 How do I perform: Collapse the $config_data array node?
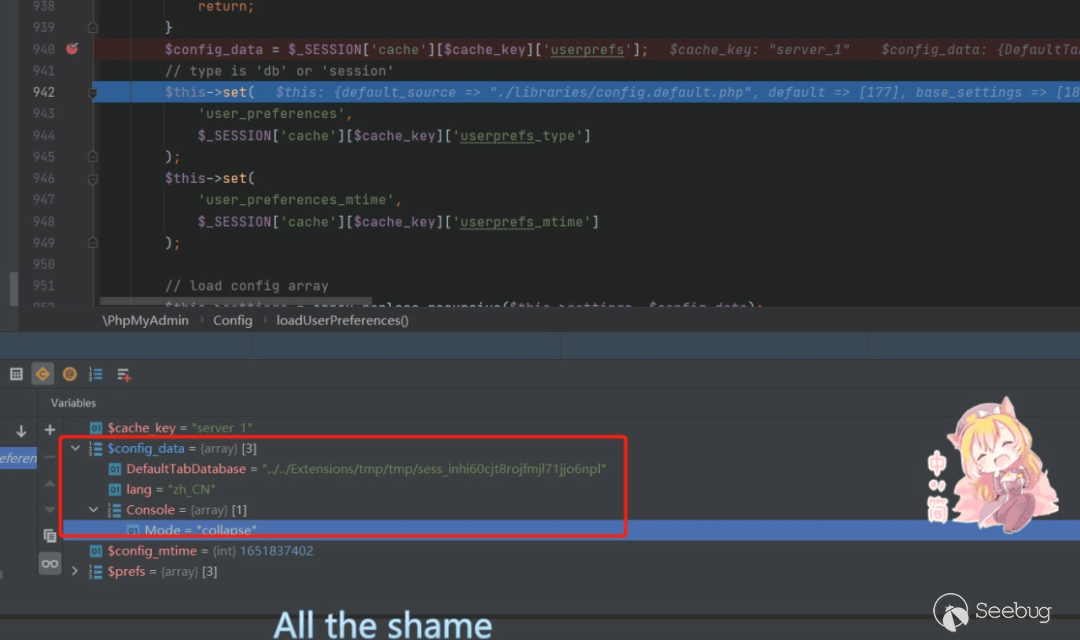point(75,448)
